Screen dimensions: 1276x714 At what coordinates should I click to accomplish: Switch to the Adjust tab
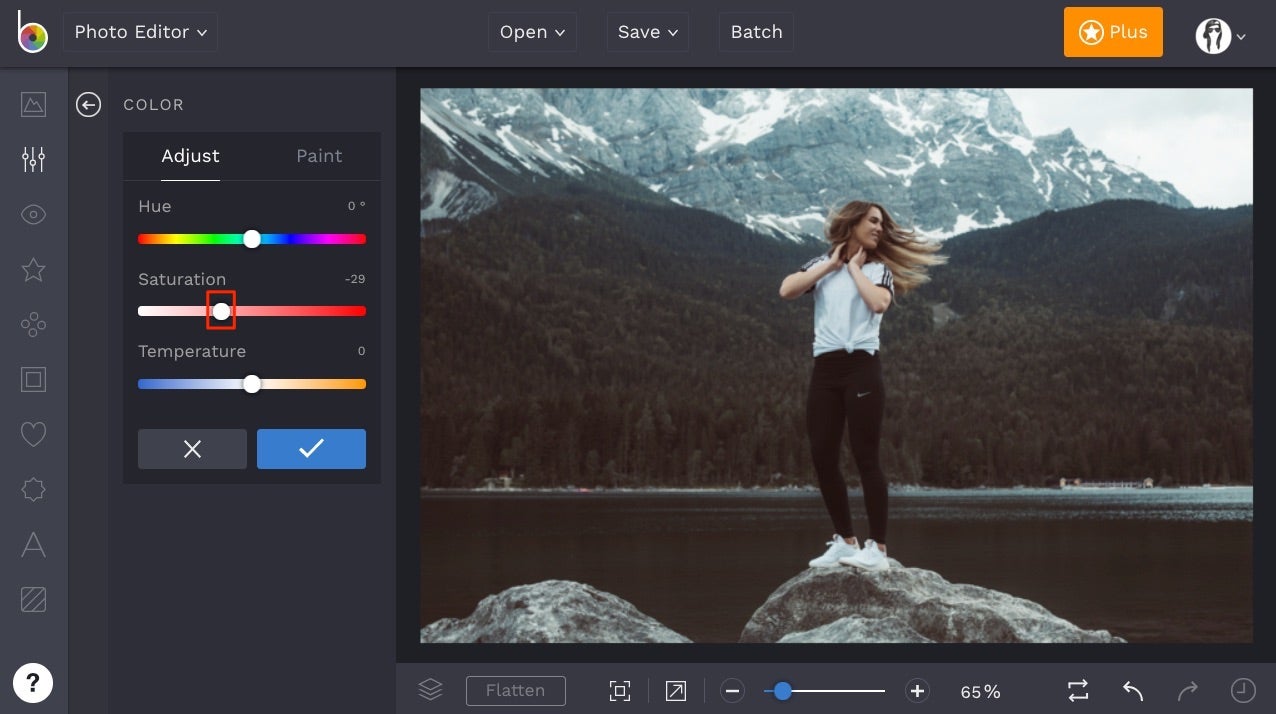[190, 156]
